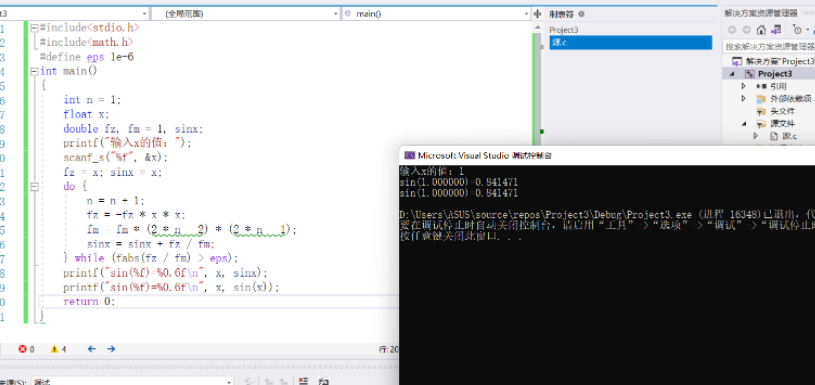Expand the 外部依赖项 node
The image size is (815, 385).
pos(744,99)
